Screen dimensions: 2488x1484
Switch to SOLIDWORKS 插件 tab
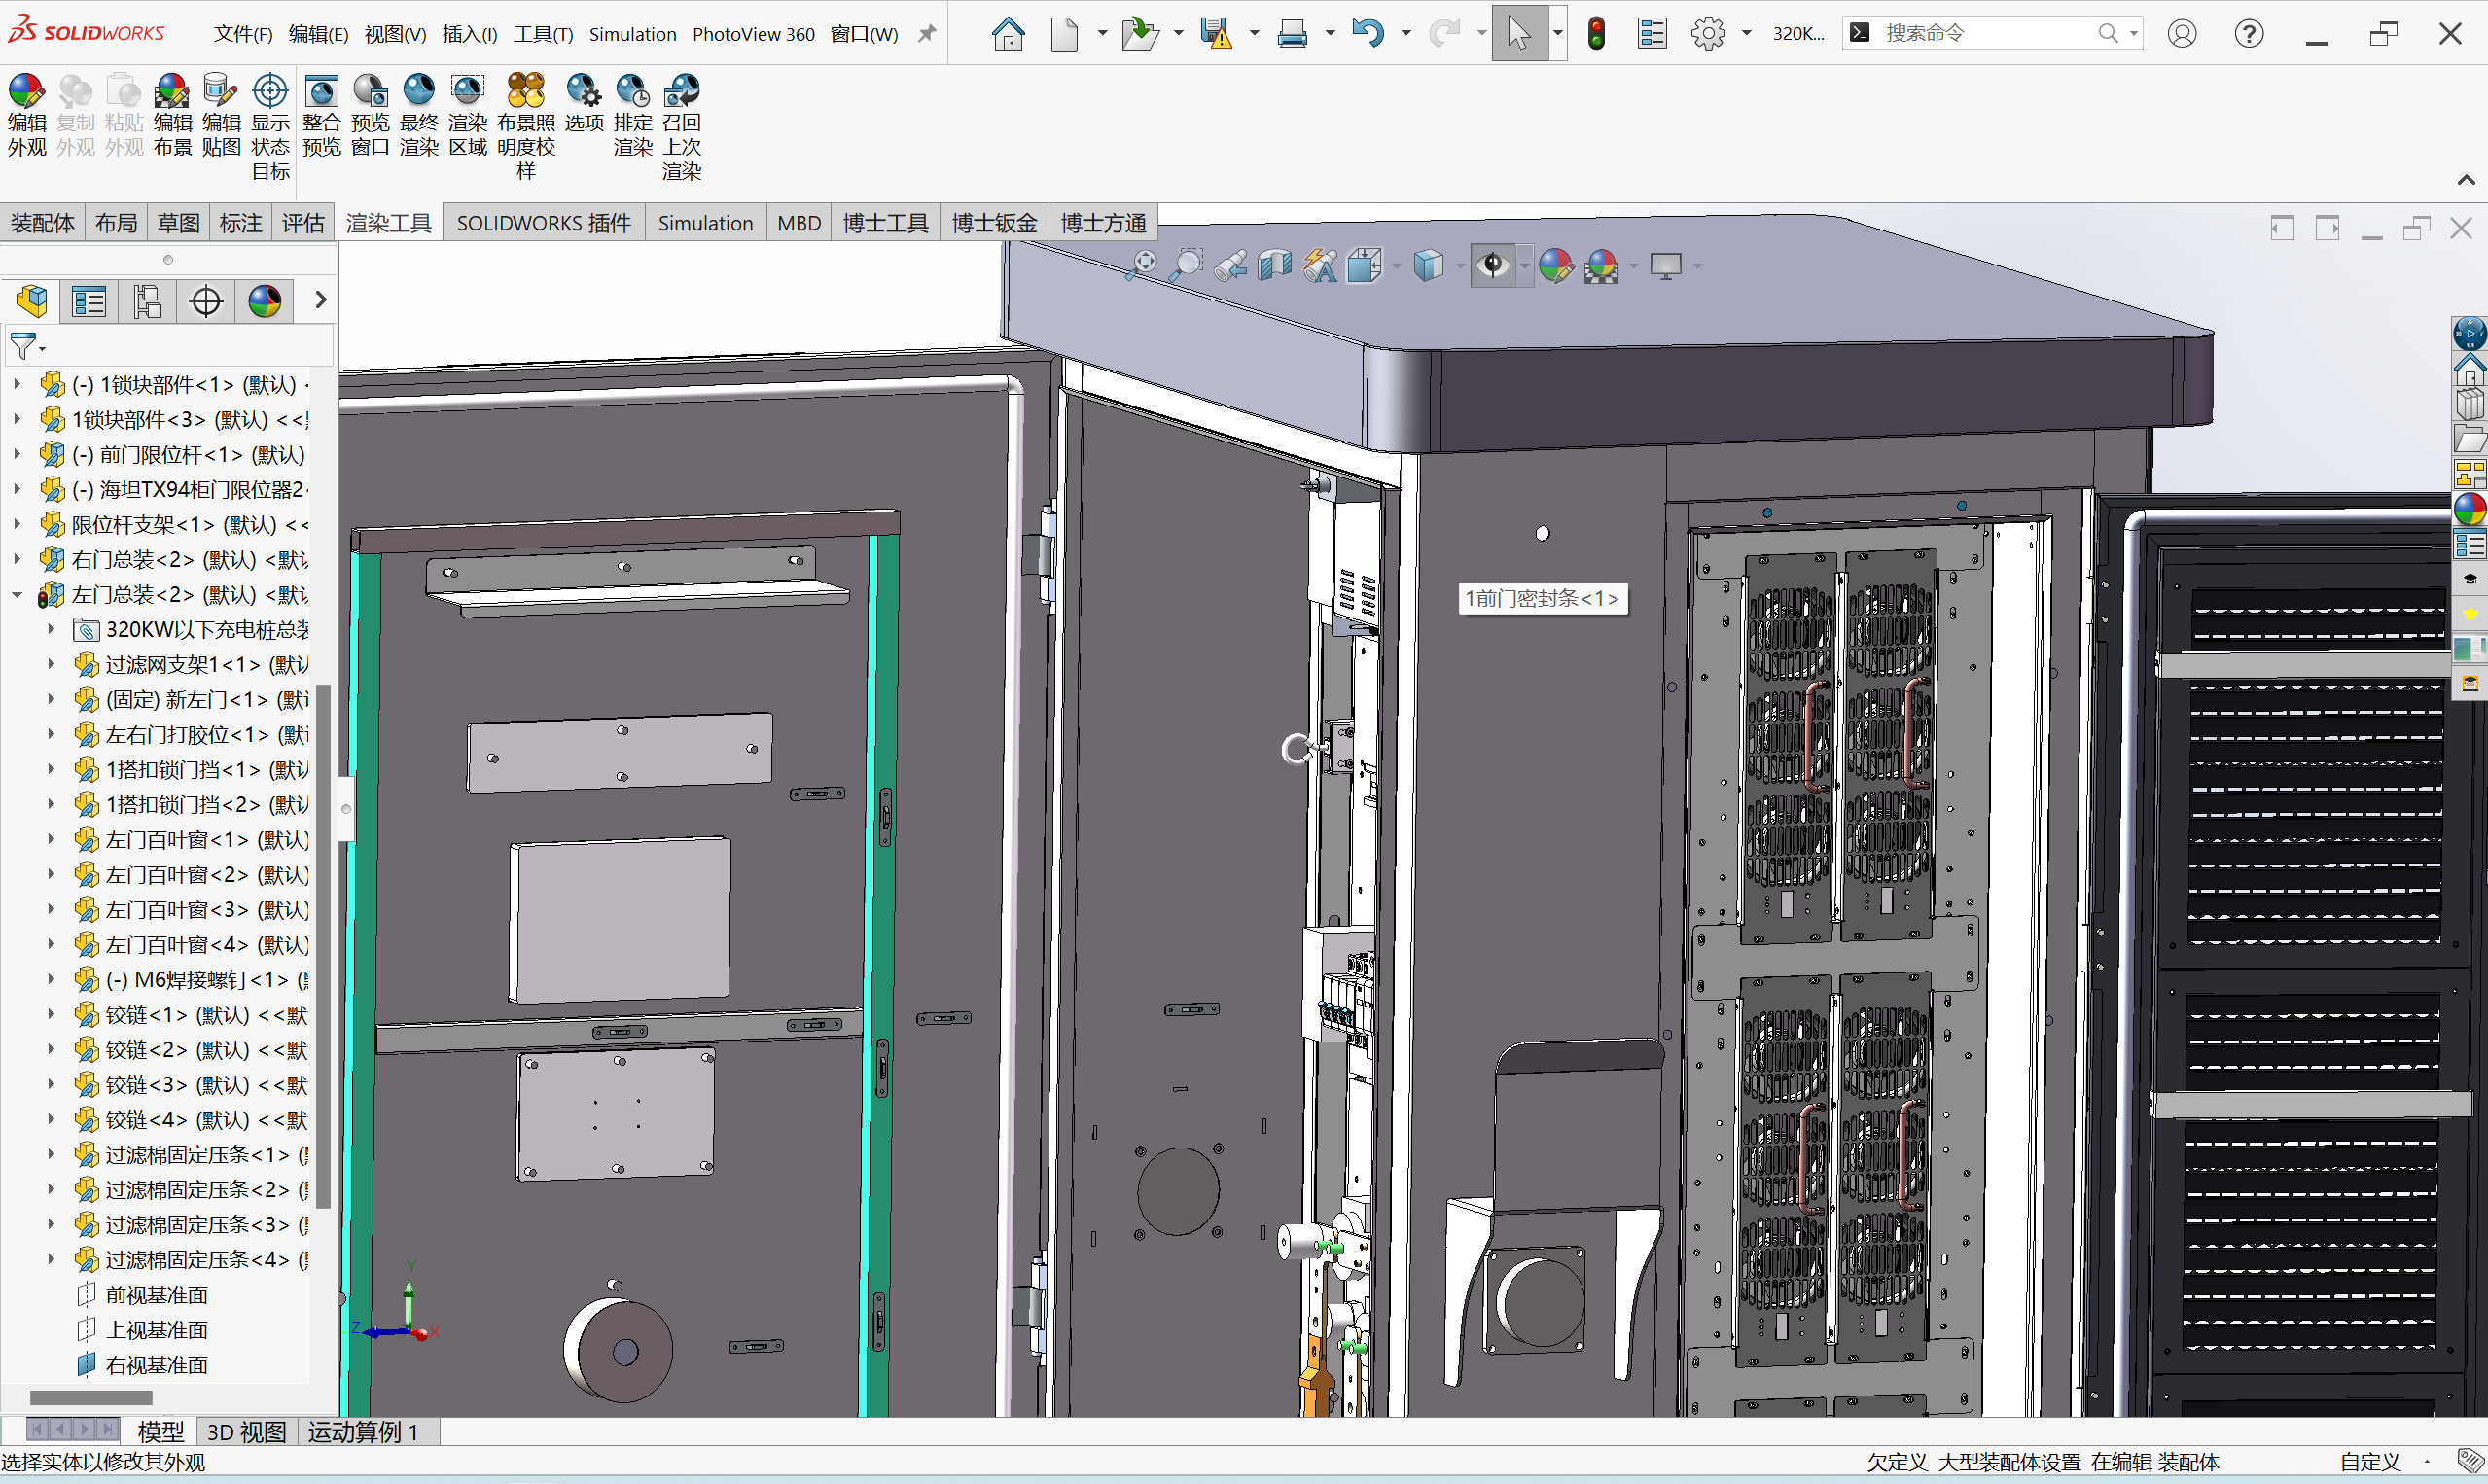pos(543,223)
